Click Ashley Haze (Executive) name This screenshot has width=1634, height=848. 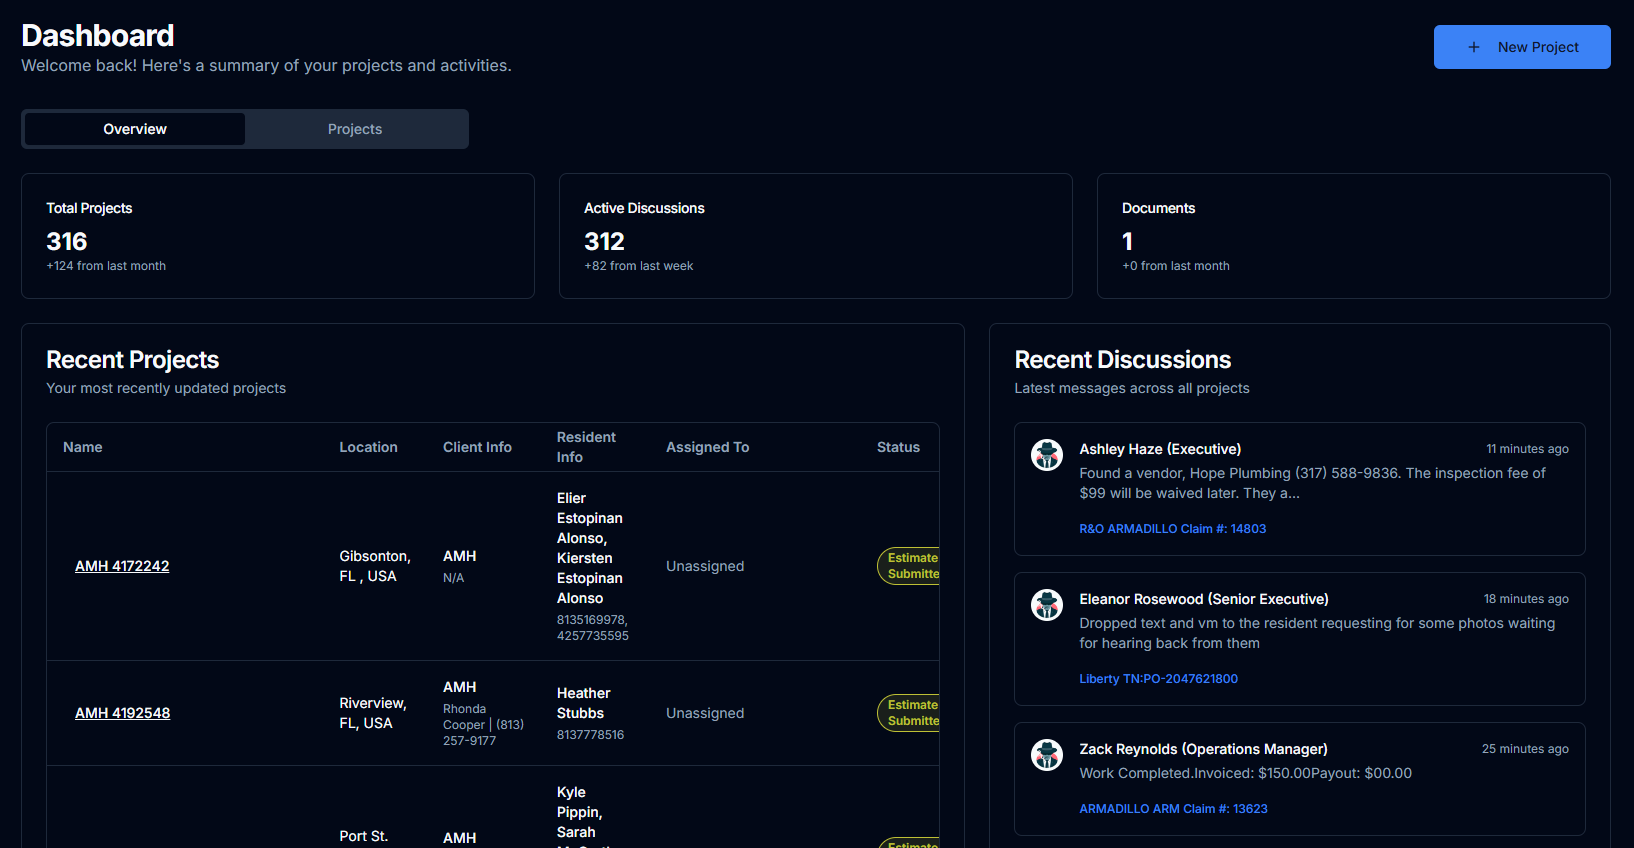pyautogui.click(x=1160, y=449)
